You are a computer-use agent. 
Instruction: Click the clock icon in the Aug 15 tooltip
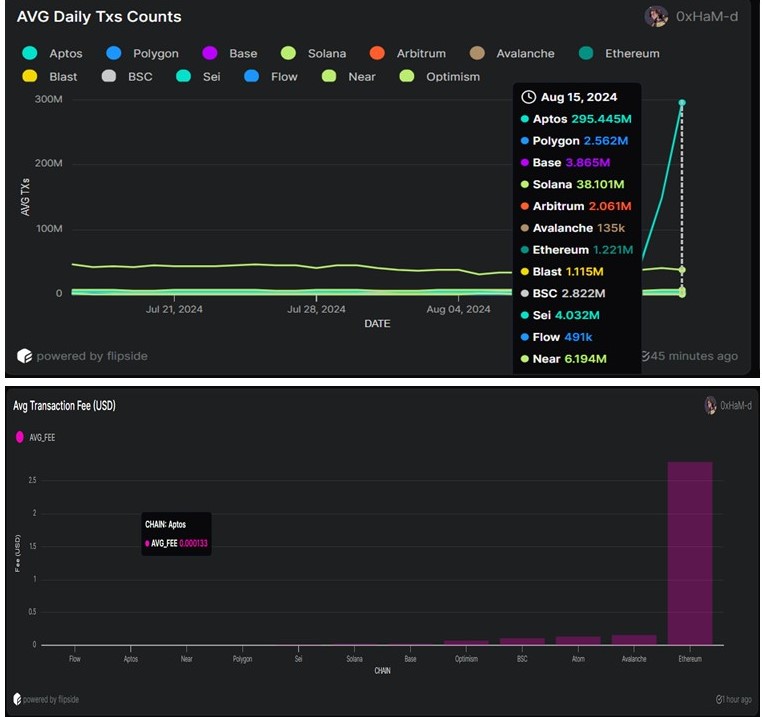point(528,97)
